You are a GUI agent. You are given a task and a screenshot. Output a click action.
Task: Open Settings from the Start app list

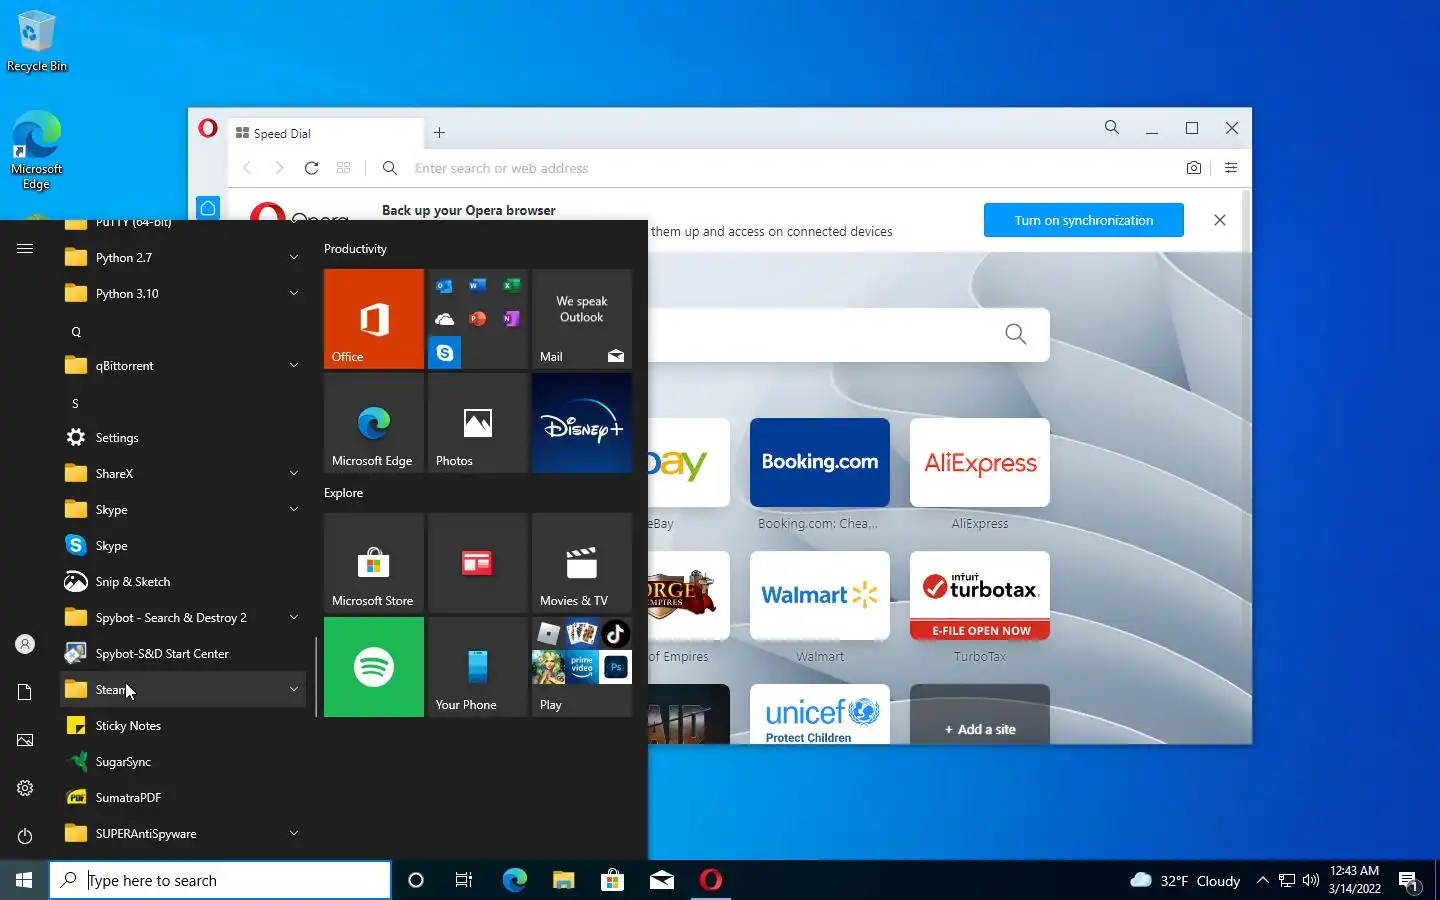click(183, 438)
